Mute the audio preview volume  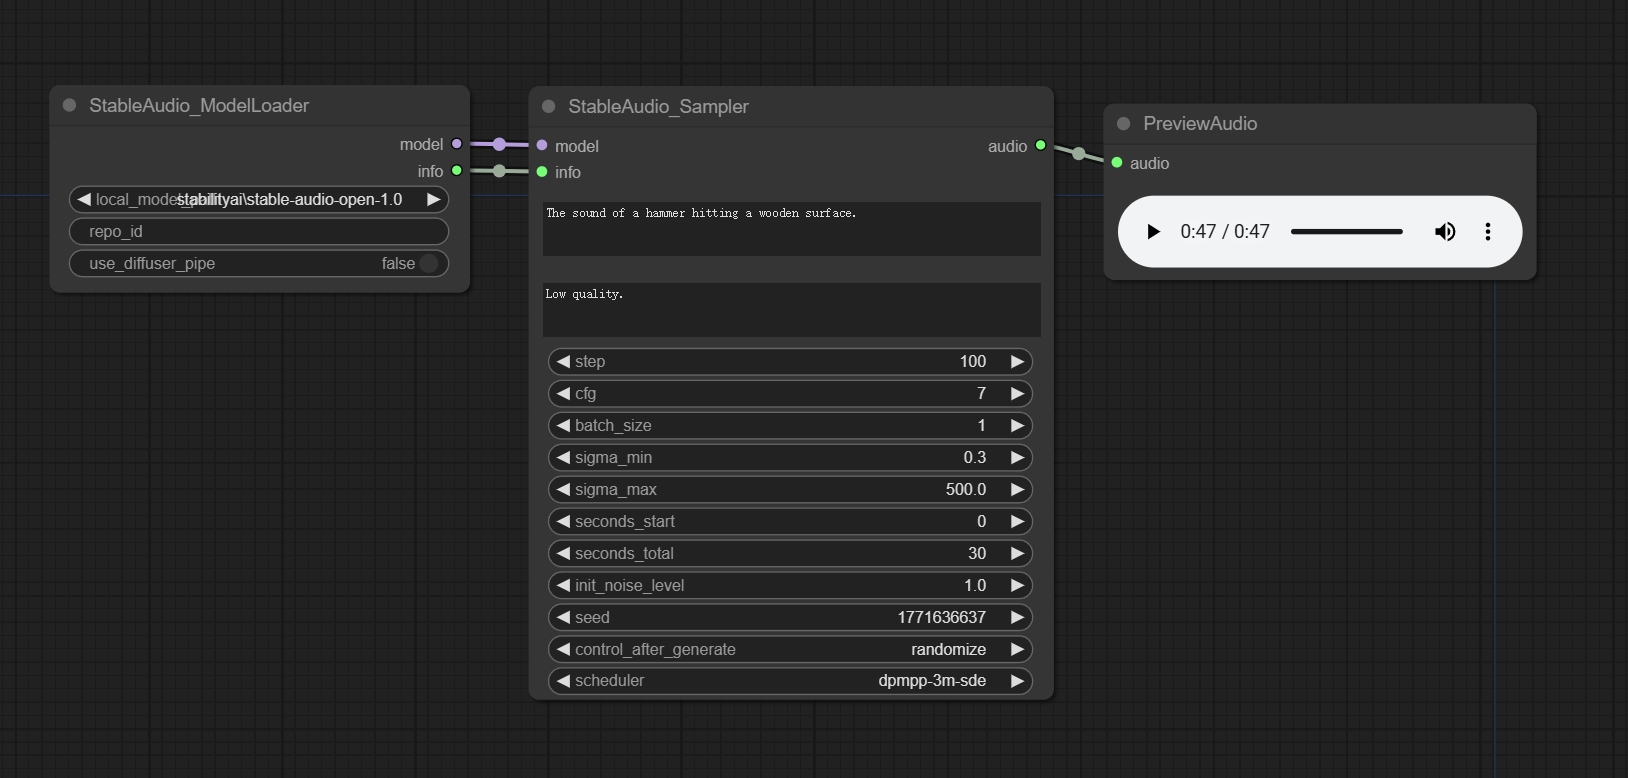click(x=1445, y=232)
